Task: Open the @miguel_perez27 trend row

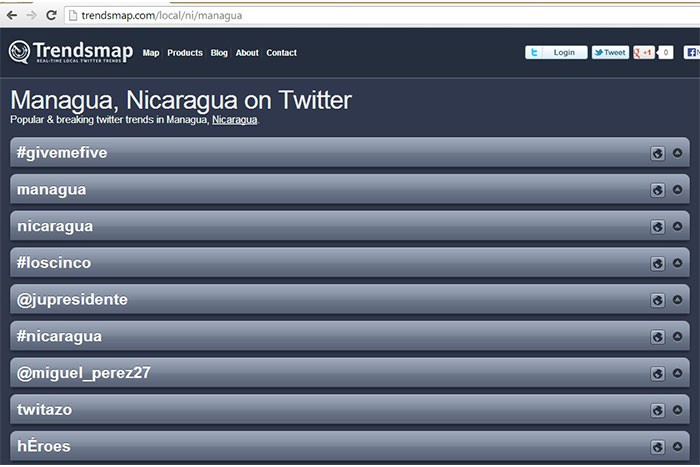Action: [350, 372]
